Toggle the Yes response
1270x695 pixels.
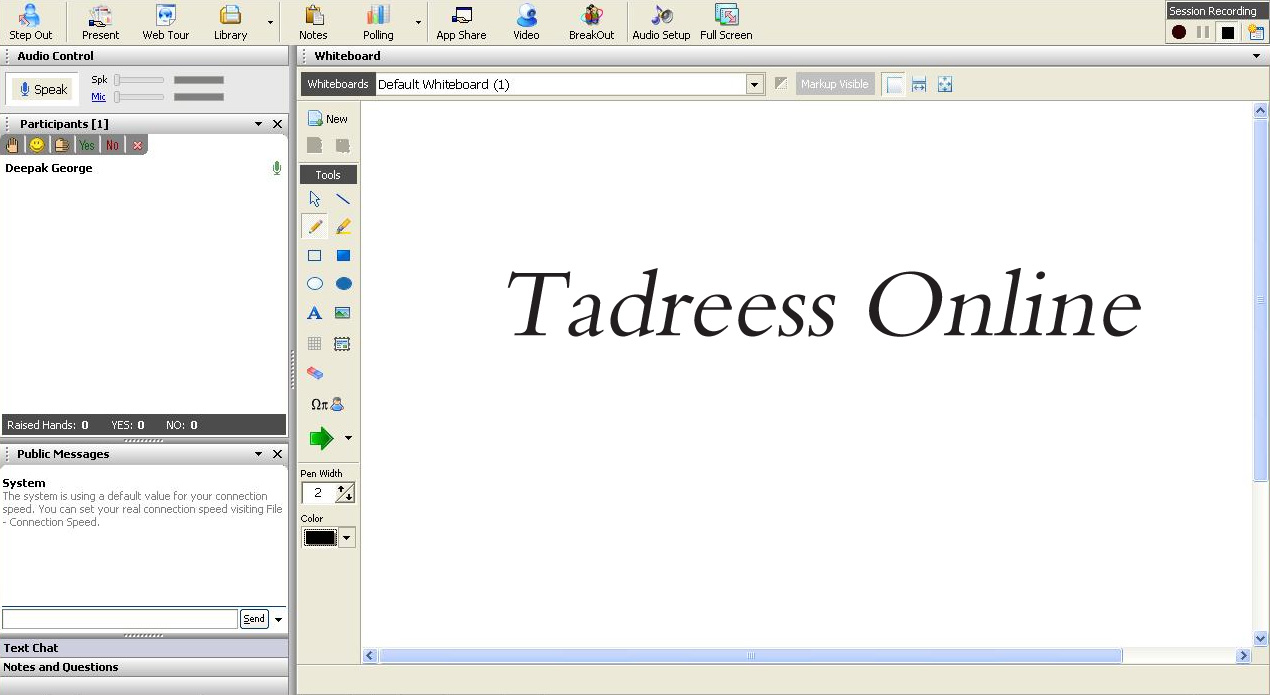pos(87,145)
